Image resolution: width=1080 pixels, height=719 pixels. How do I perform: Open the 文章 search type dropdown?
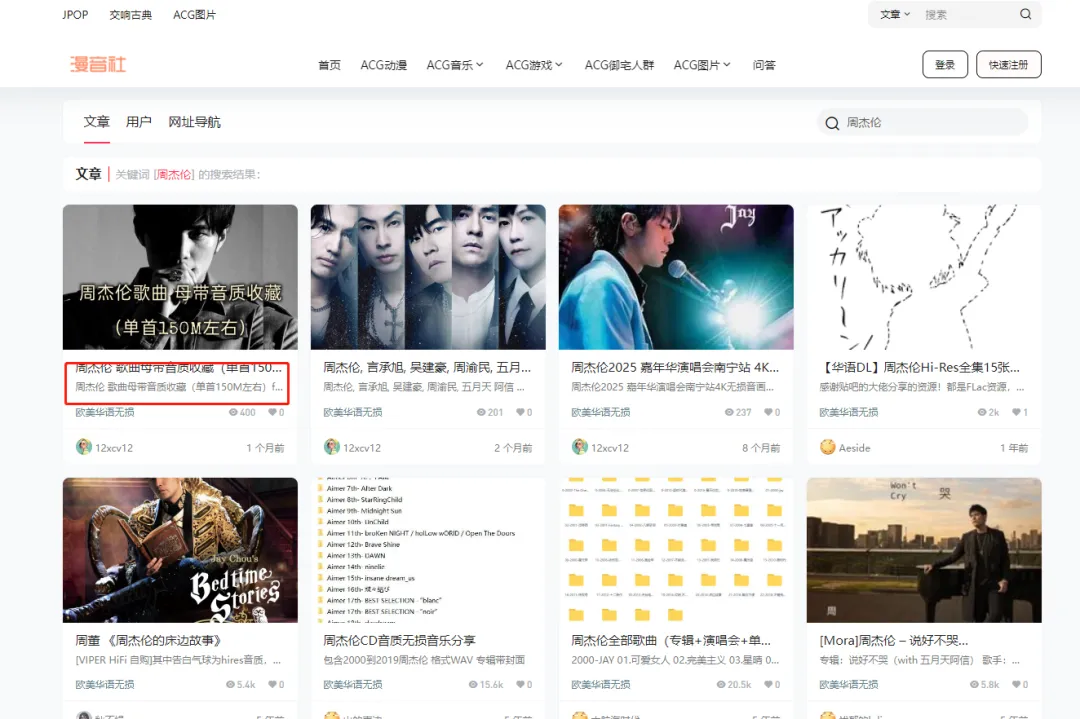pos(895,14)
